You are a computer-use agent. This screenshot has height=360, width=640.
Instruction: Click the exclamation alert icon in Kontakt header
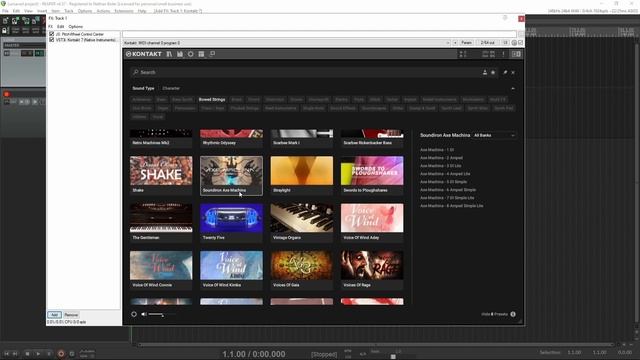[503, 54]
